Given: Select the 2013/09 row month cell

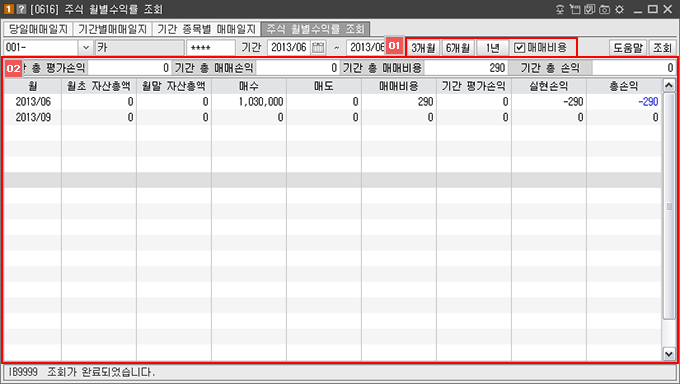Looking at the screenshot, I should tap(33, 117).
